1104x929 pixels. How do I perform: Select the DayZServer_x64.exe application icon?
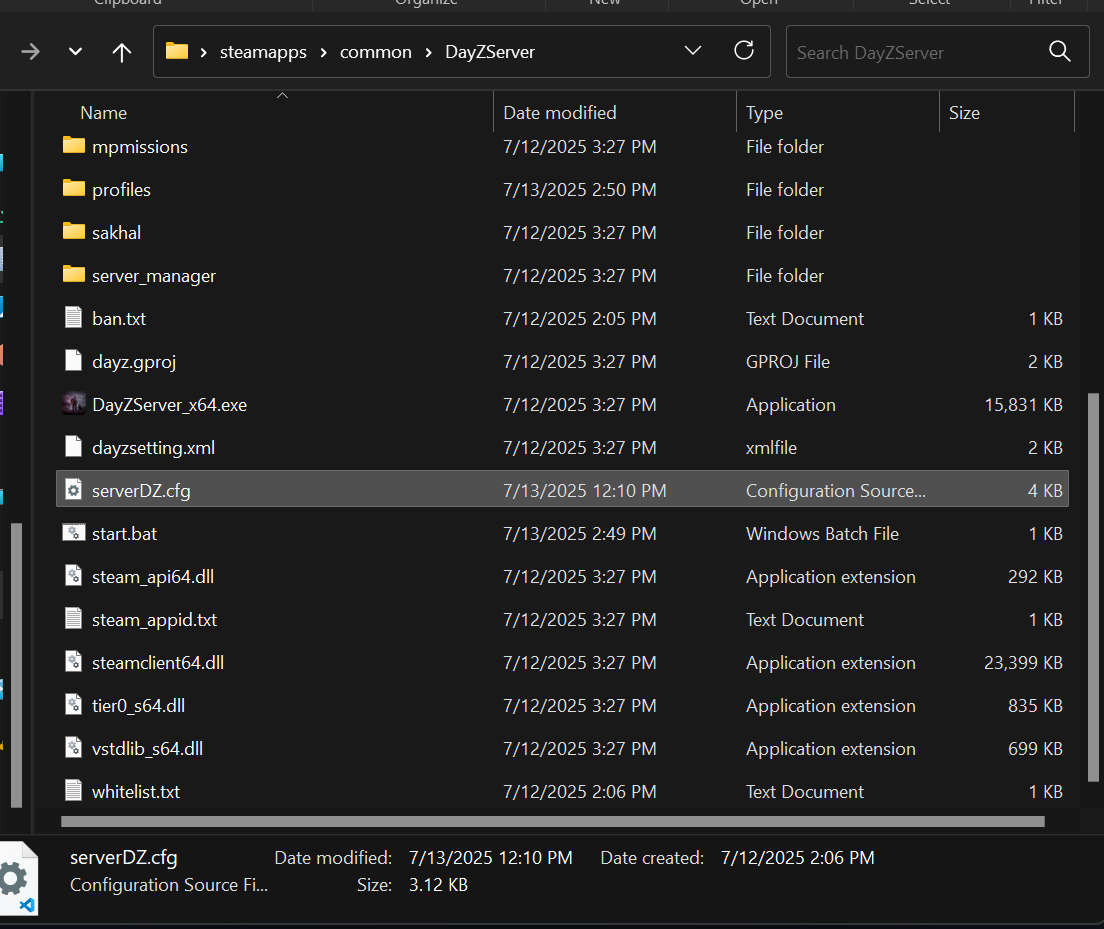pyautogui.click(x=74, y=404)
